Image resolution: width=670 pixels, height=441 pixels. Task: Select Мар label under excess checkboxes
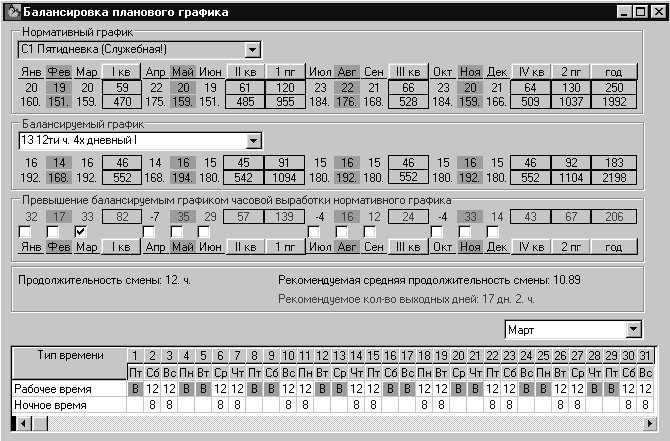pyautogui.click(x=87, y=247)
